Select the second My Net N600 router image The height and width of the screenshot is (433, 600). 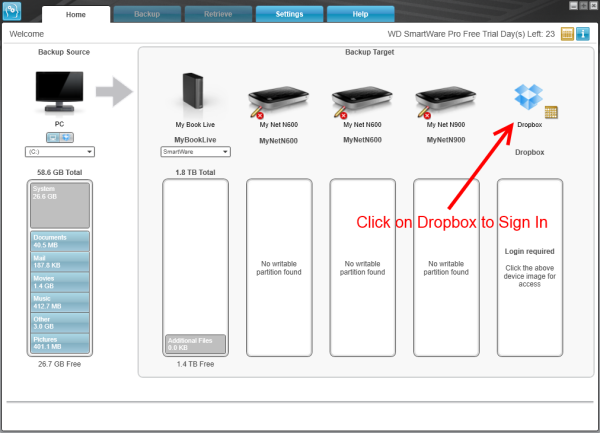362,100
